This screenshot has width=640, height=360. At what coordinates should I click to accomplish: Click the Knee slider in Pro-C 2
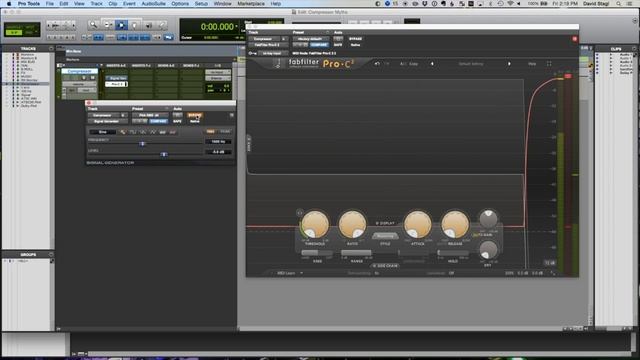click(x=317, y=253)
